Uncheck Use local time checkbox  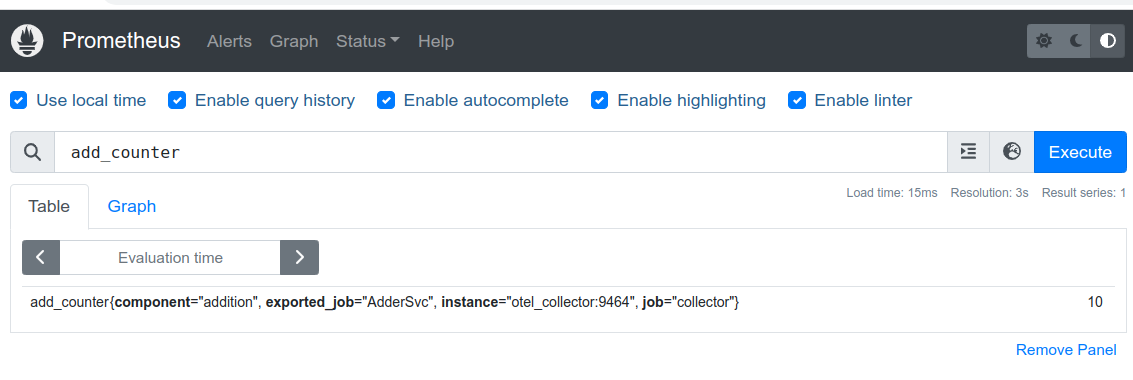[x=19, y=100]
